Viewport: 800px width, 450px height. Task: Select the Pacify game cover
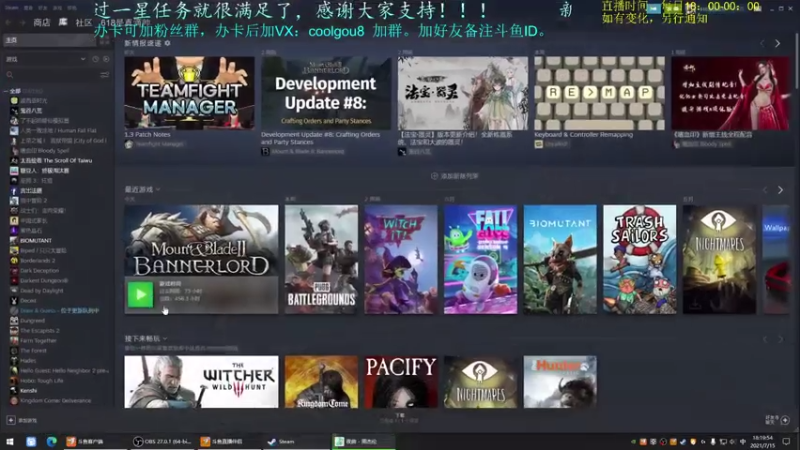401,382
